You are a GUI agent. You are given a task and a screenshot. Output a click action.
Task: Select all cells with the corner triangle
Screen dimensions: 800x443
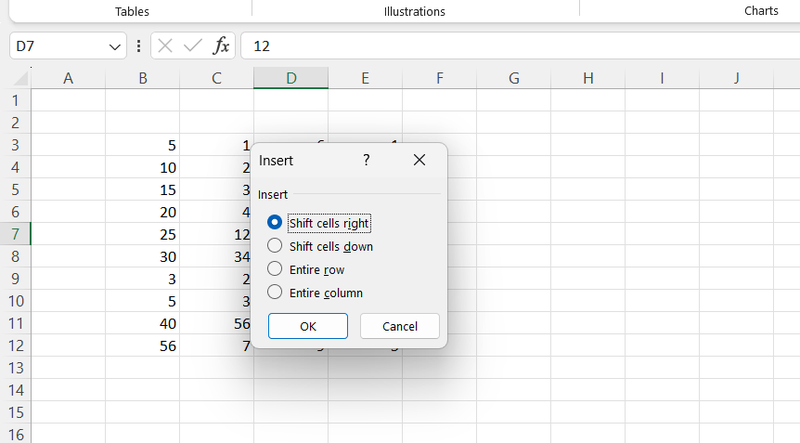coord(20,78)
